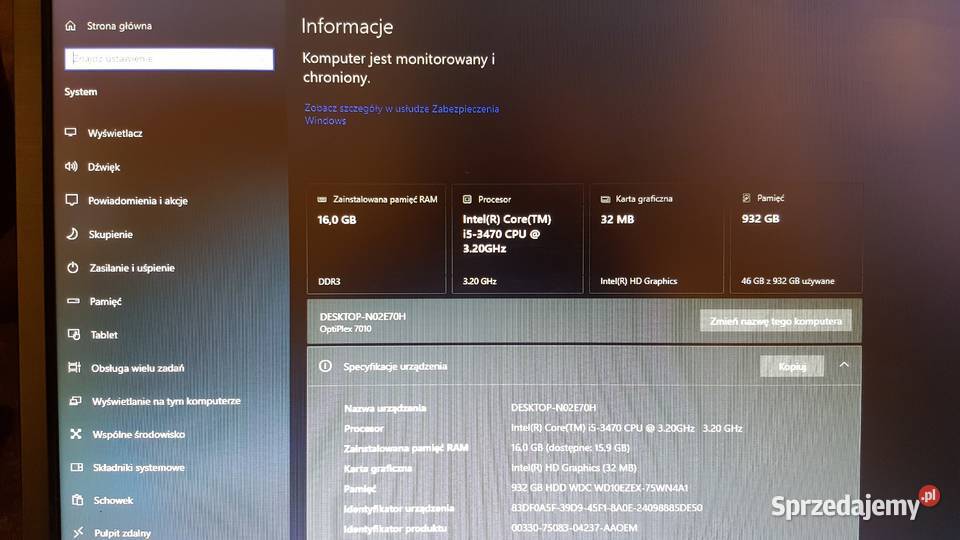Image resolution: width=960 pixels, height=540 pixels.
Task: Click the Schowek clipboard icon
Action: (x=77, y=500)
